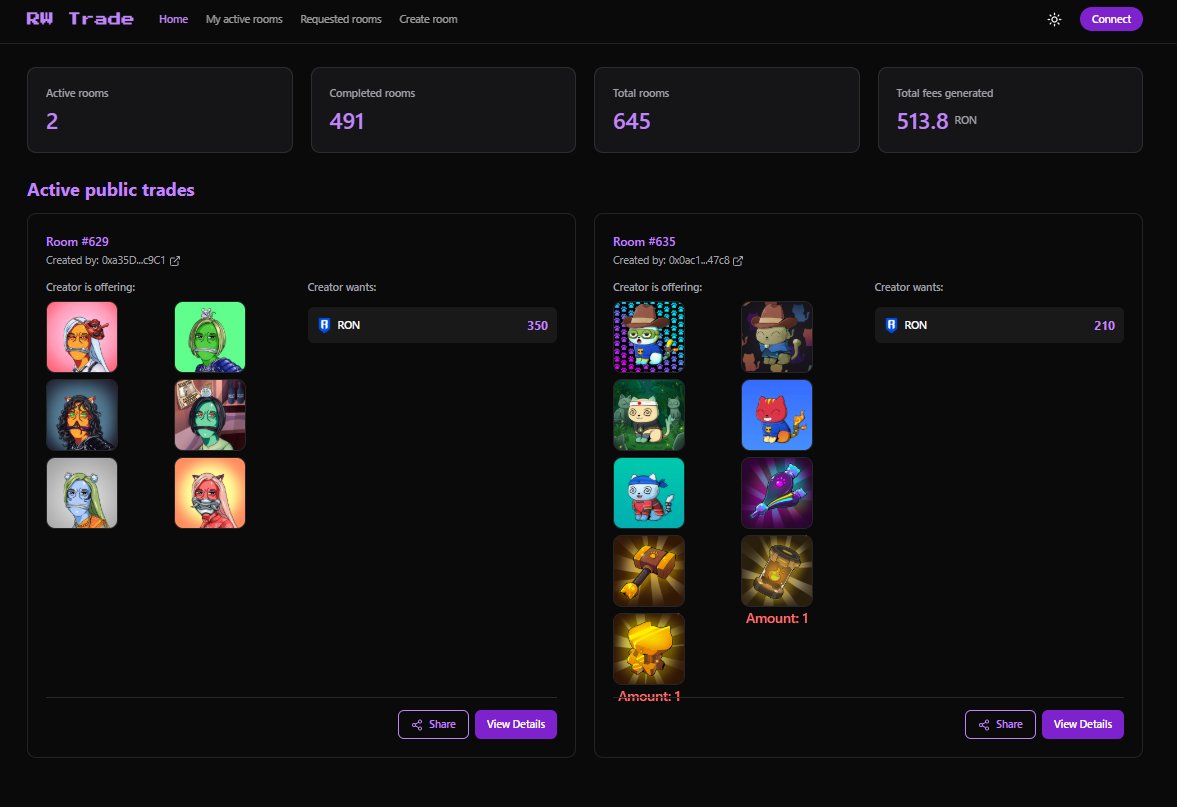
Task: Click the Active public trades heading
Action: pyautogui.click(x=111, y=190)
